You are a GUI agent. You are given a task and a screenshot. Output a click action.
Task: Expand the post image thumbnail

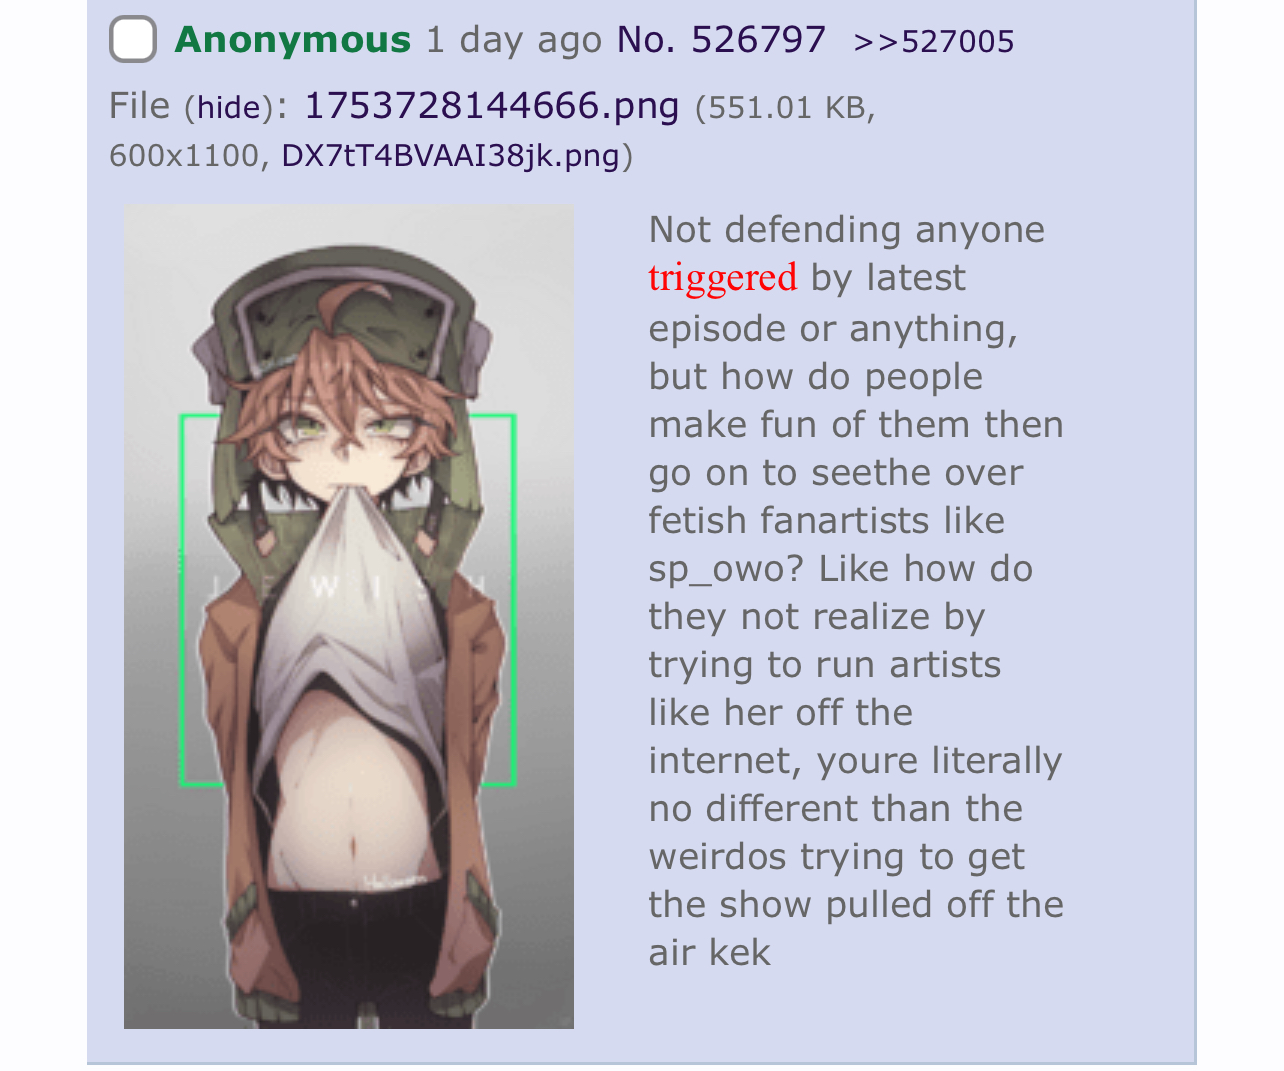coord(349,616)
